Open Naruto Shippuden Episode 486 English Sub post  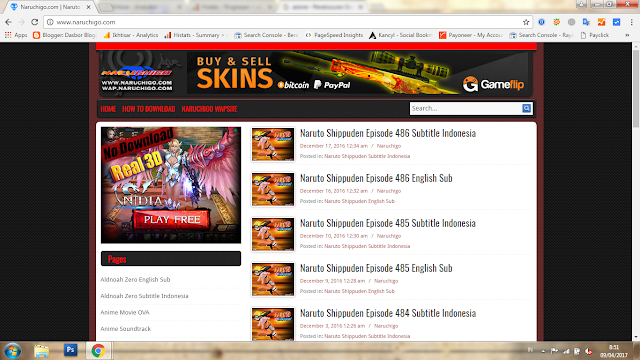[376, 178]
